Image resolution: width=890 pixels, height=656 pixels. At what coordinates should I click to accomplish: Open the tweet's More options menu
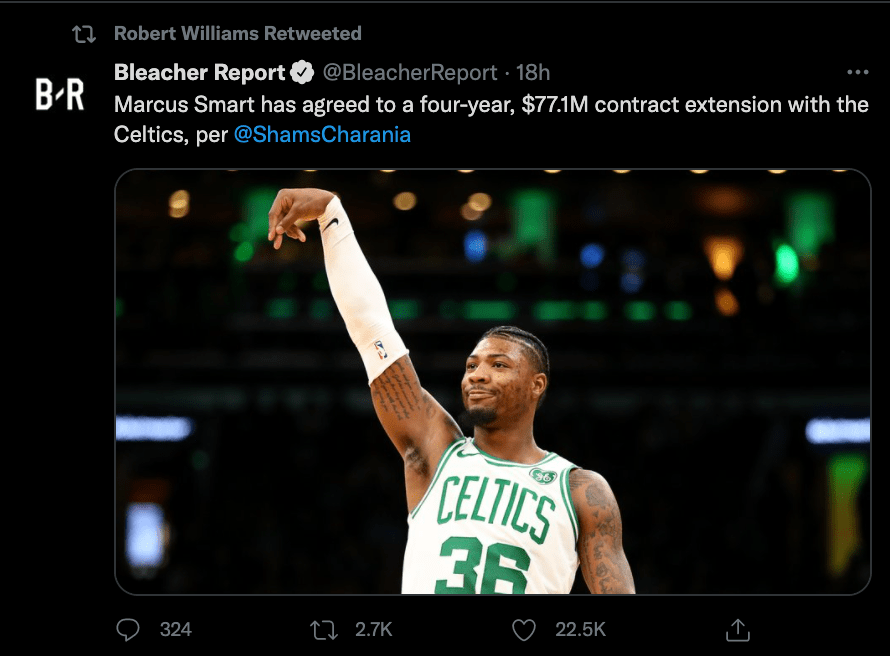click(857, 73)
